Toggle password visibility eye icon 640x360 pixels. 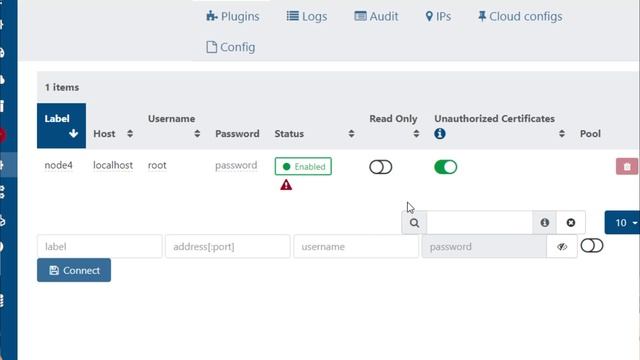[x=562, y=247]
